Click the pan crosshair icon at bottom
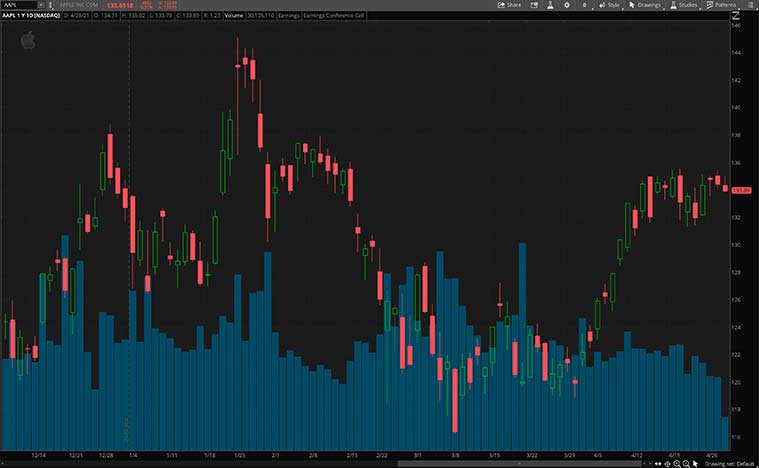The height and width of the screenshot is (468, 759). point(668,464)
